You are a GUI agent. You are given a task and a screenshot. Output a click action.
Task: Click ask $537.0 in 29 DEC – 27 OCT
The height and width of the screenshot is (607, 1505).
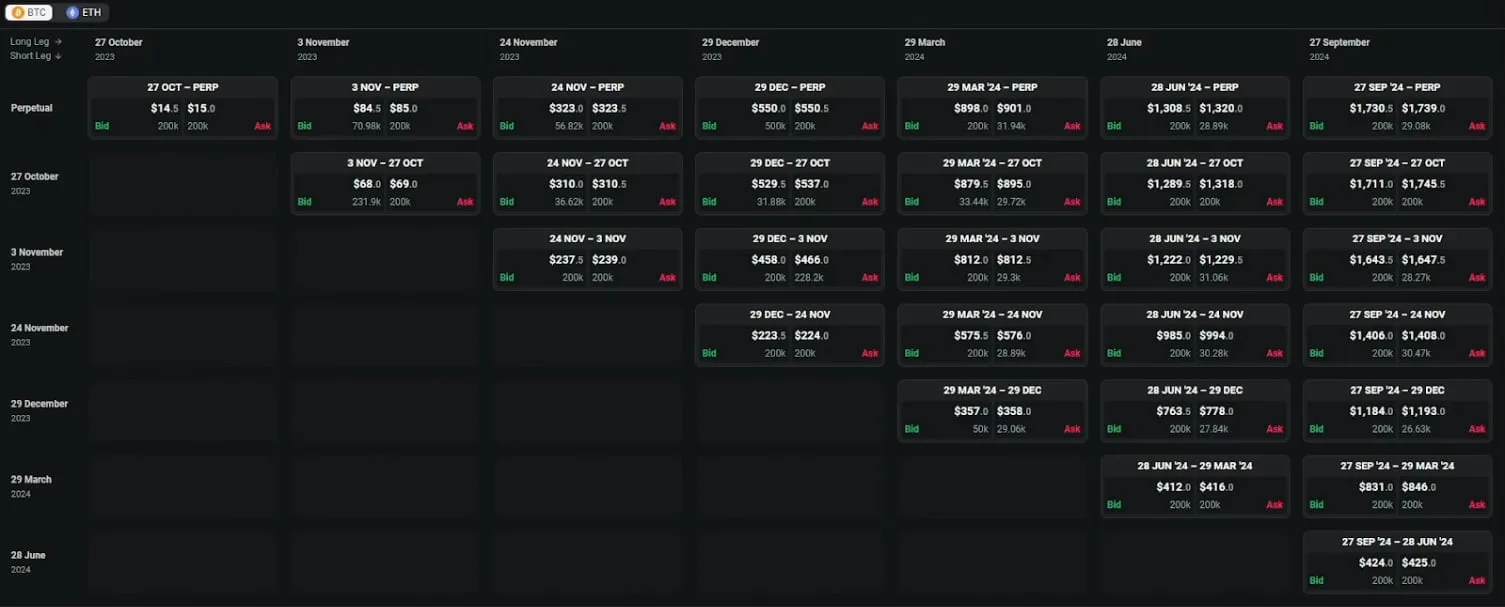click(x=812, y=184)
